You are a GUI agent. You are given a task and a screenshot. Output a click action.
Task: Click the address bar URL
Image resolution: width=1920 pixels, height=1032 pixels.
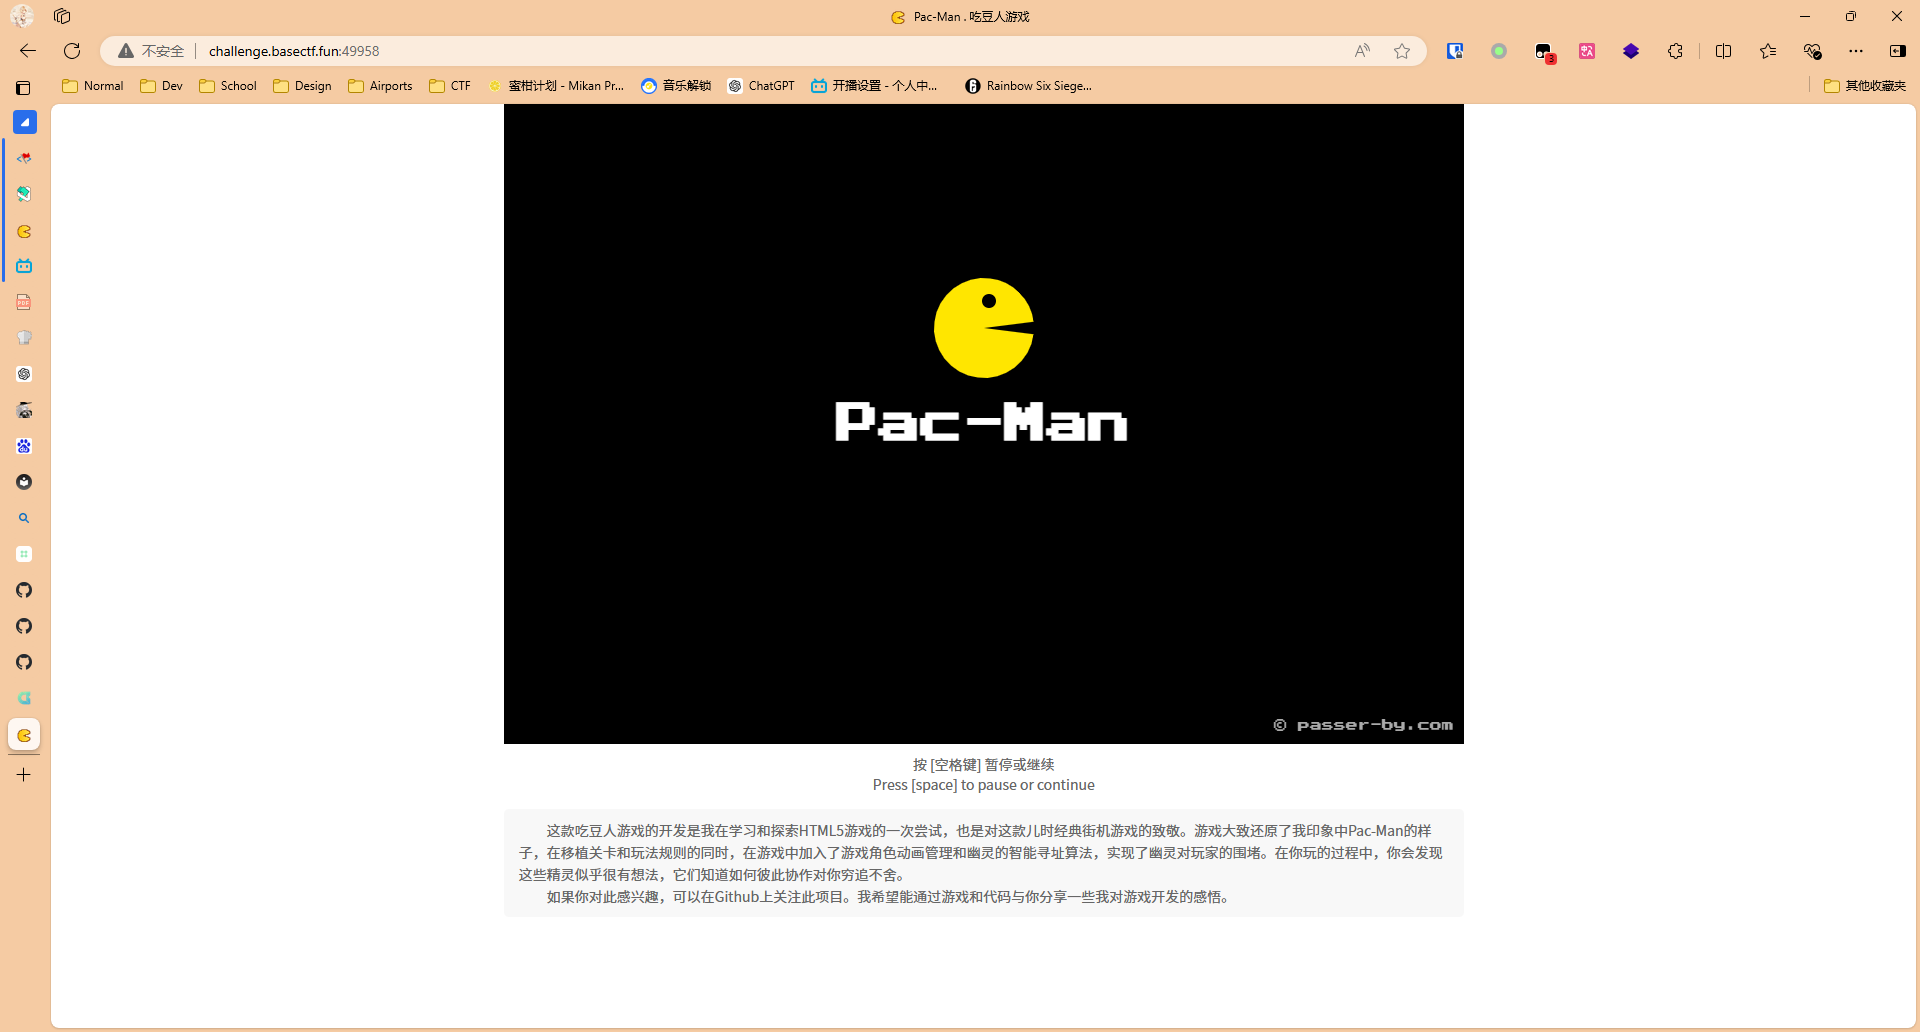[x=294, y=51]
